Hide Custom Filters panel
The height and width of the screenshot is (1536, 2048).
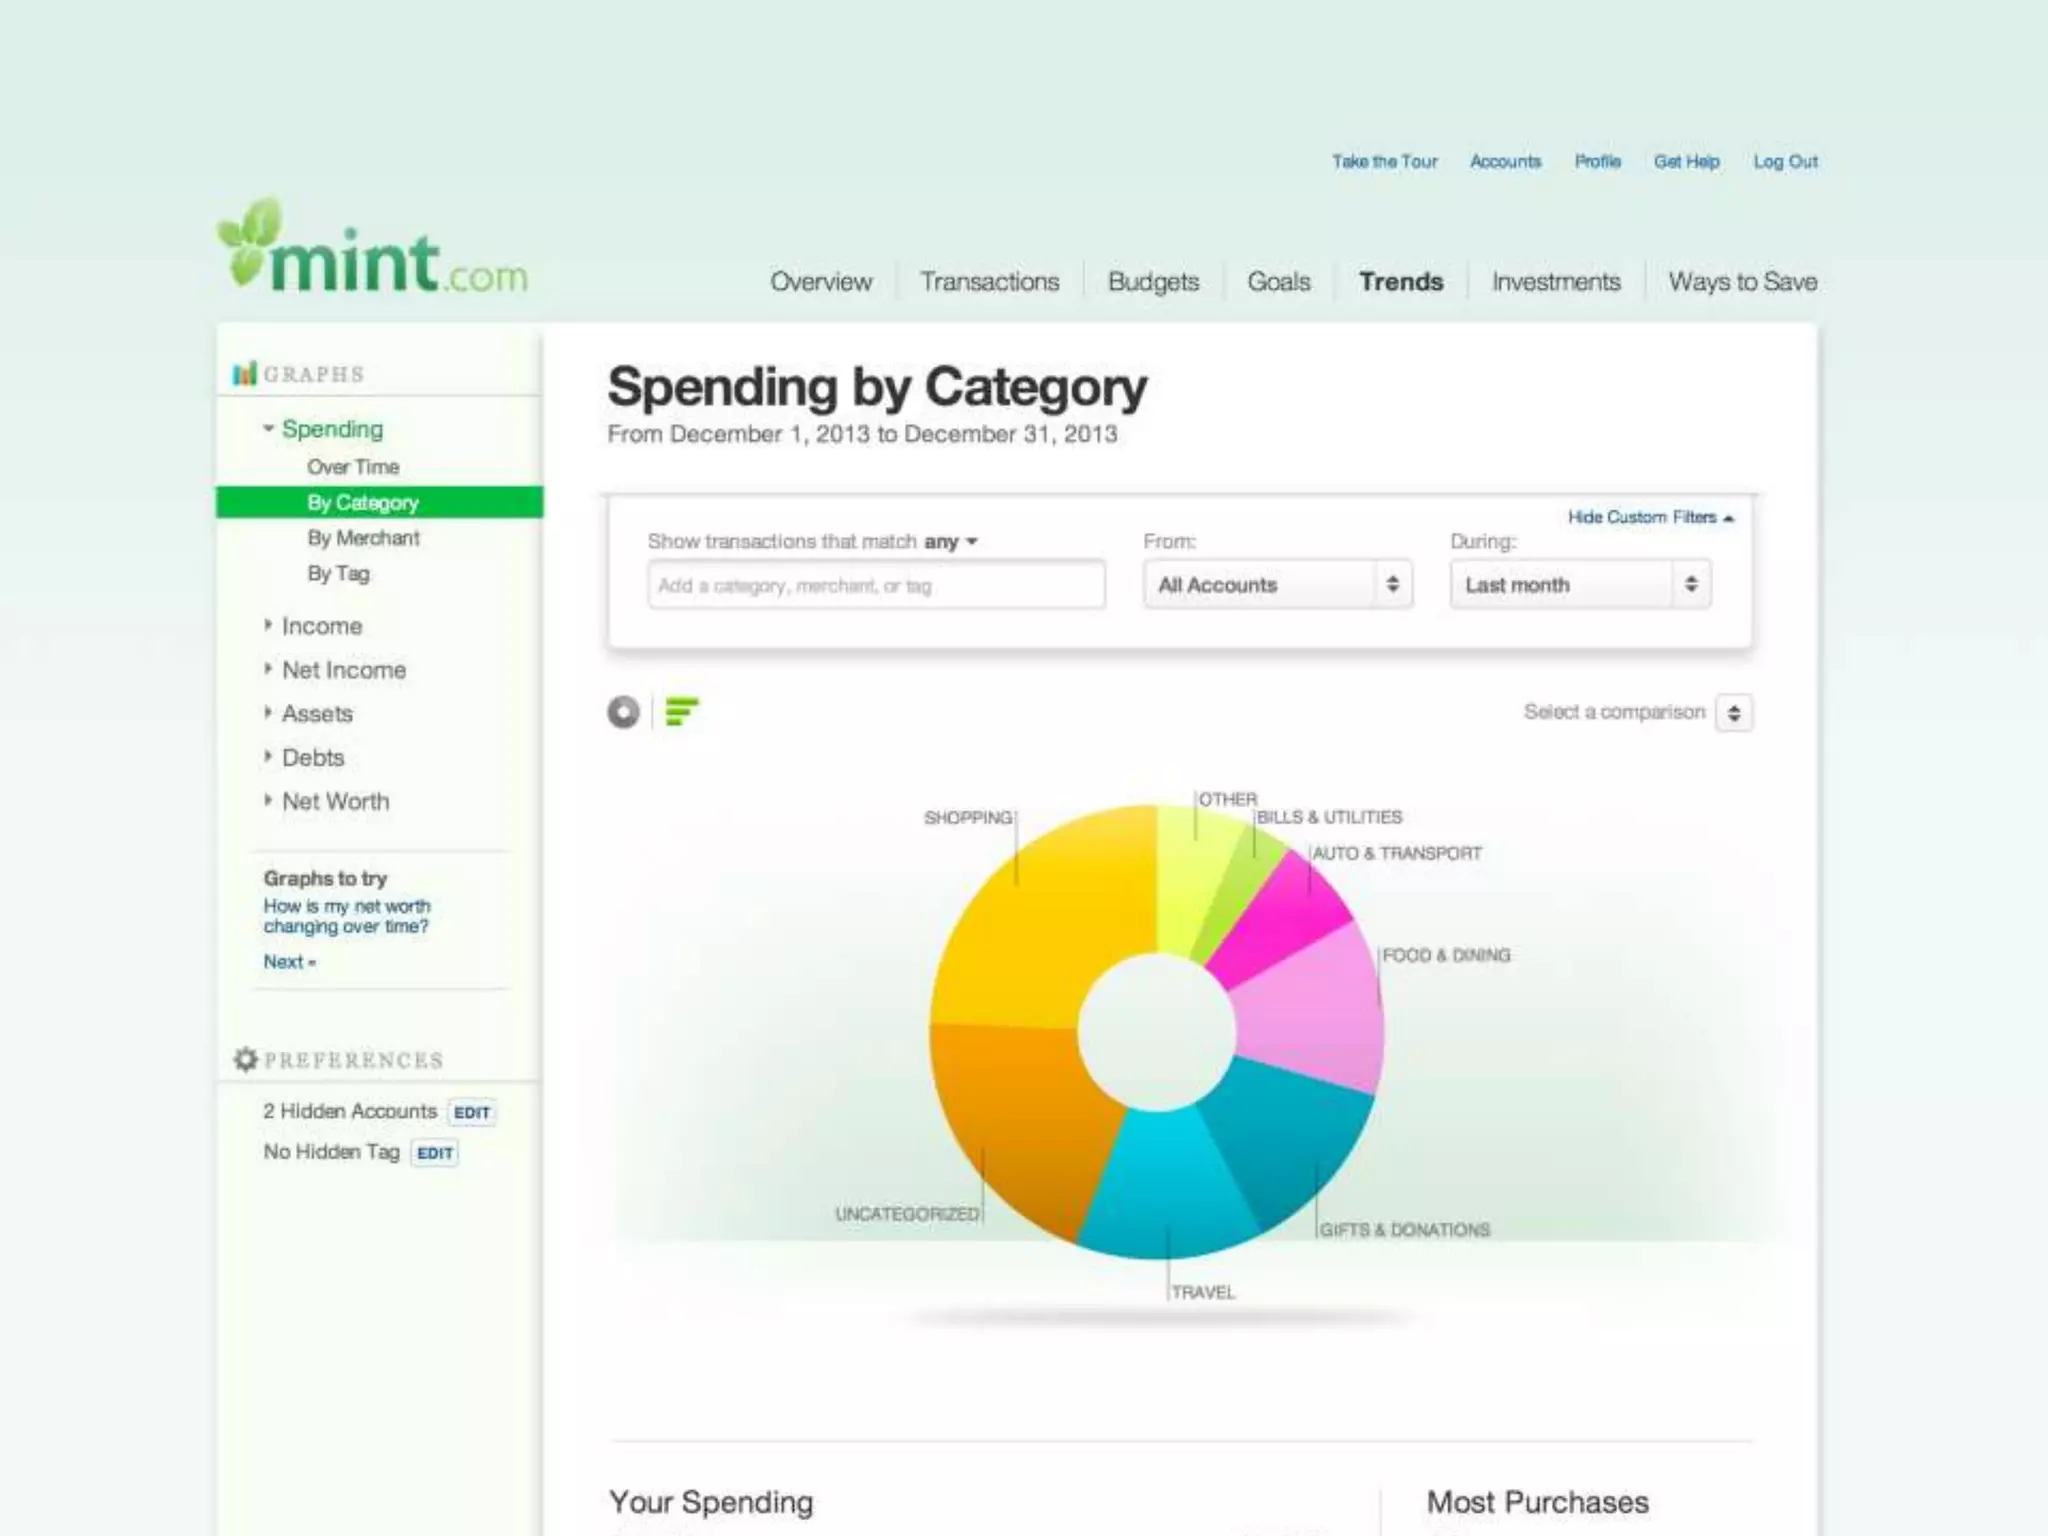(x=1650, y=517)
